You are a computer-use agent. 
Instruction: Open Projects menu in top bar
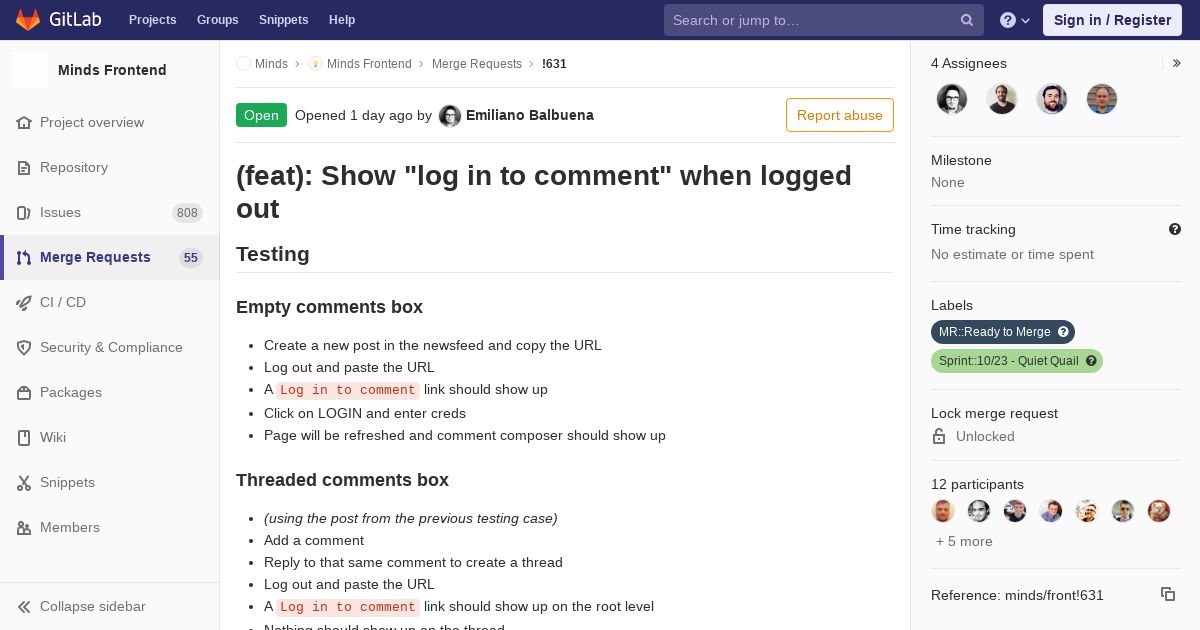tap(152, 20)
